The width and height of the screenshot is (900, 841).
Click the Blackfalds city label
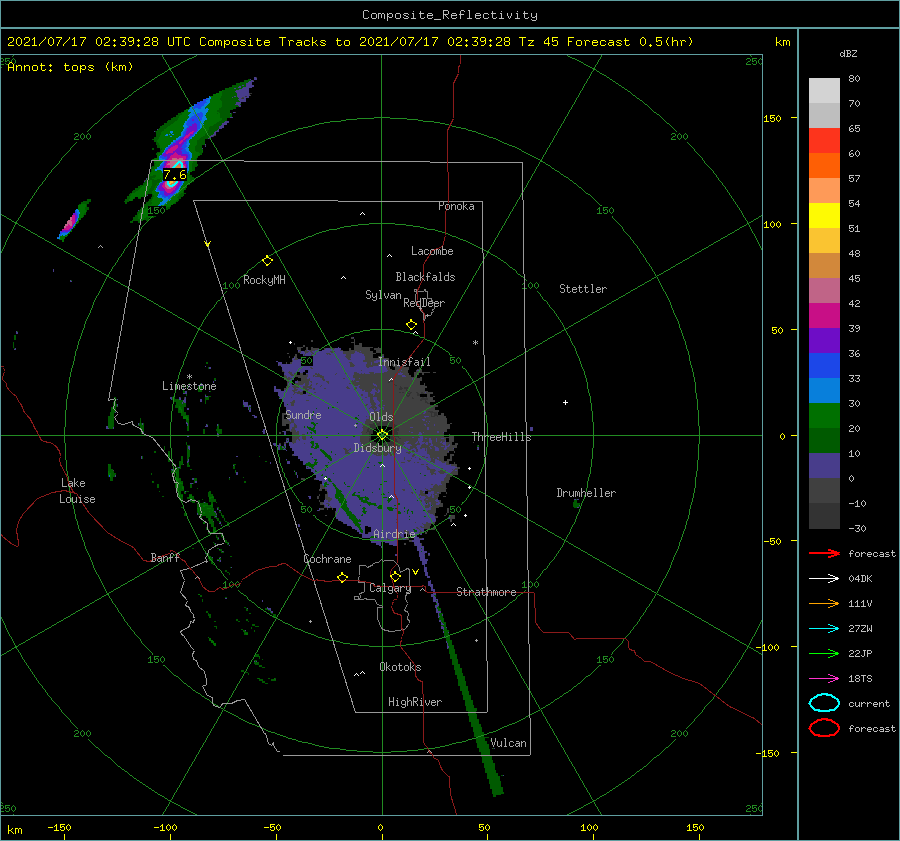(x=425, y=277)
